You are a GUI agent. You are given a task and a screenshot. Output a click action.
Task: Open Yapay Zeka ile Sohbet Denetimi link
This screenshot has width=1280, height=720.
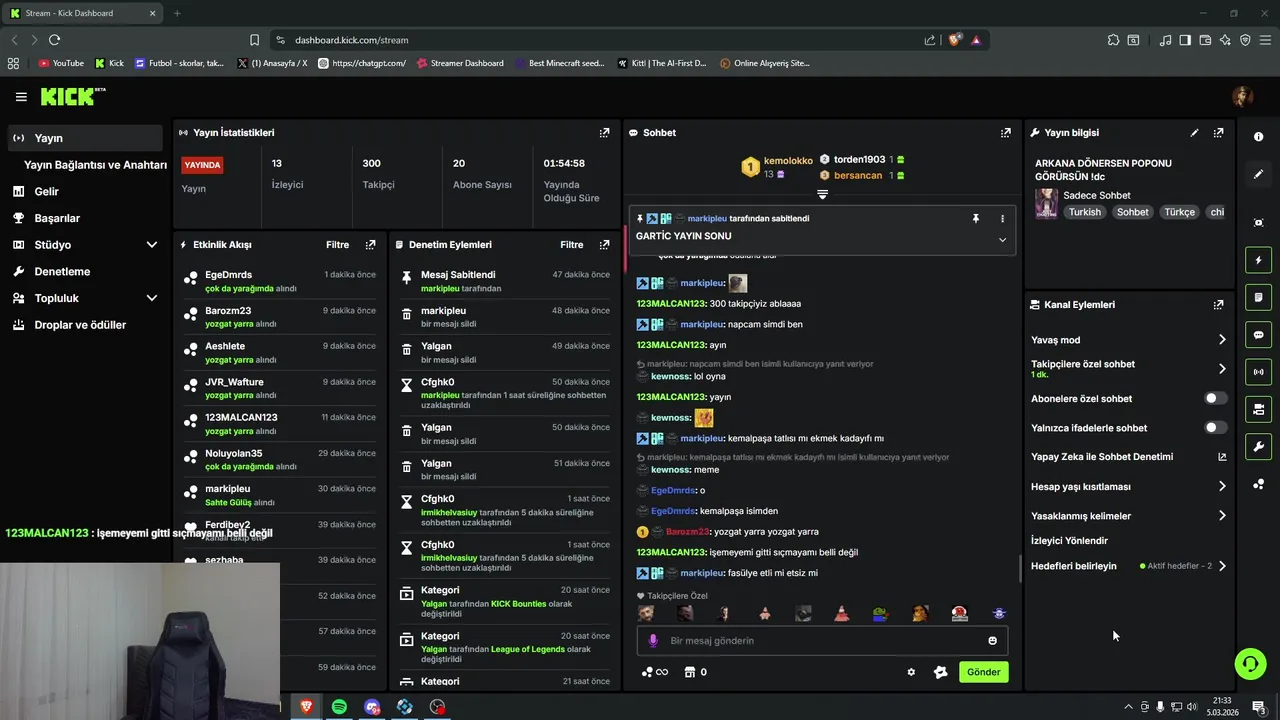[1128, 457]
